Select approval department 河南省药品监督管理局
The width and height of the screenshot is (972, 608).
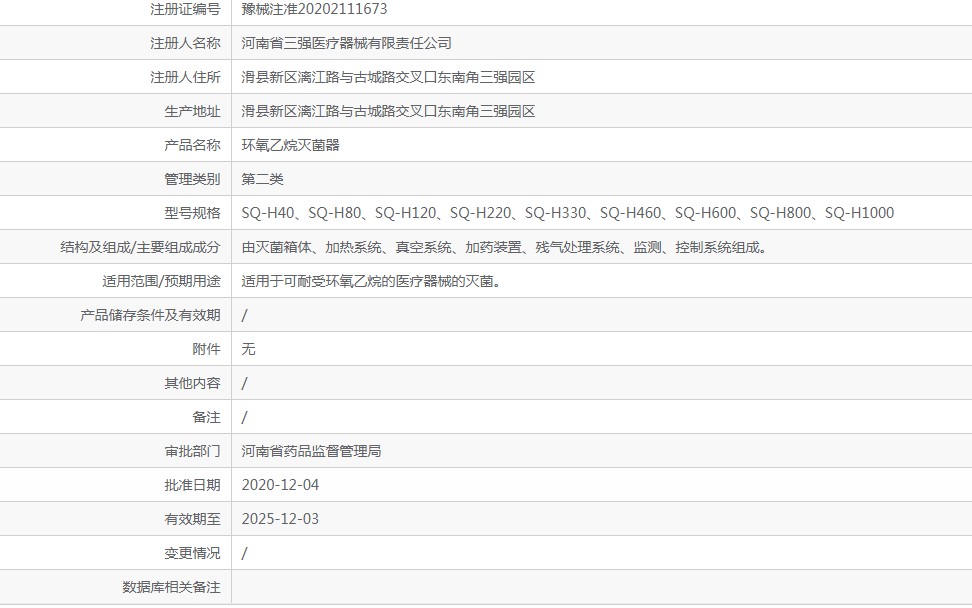322,450
